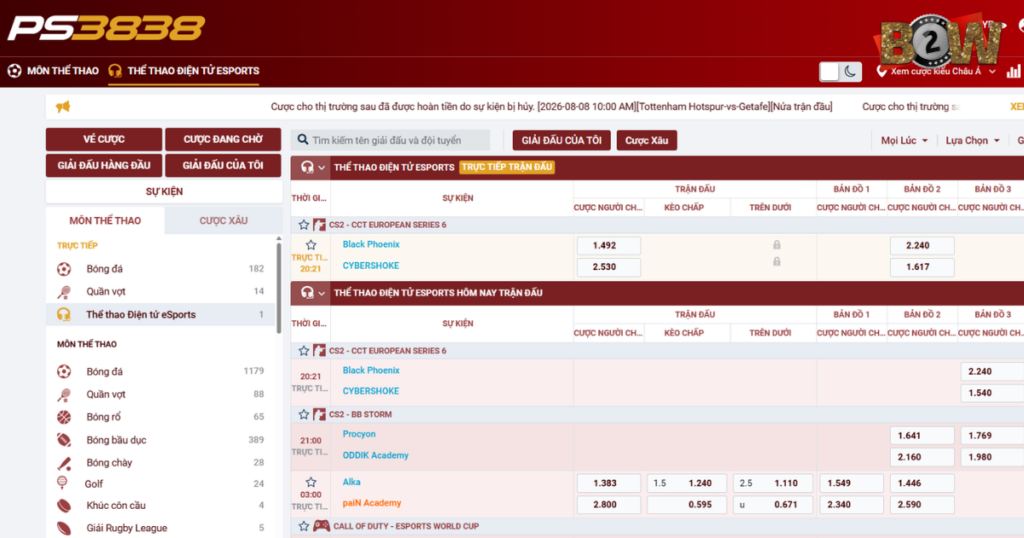The image size is (1024, 538).
Task: Click the Call of Duty gamepad icon
Action: click(321, 526)
